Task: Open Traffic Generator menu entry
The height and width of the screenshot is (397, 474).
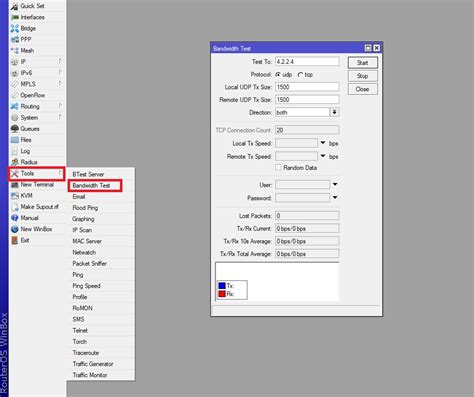Action: pos(93,364)
